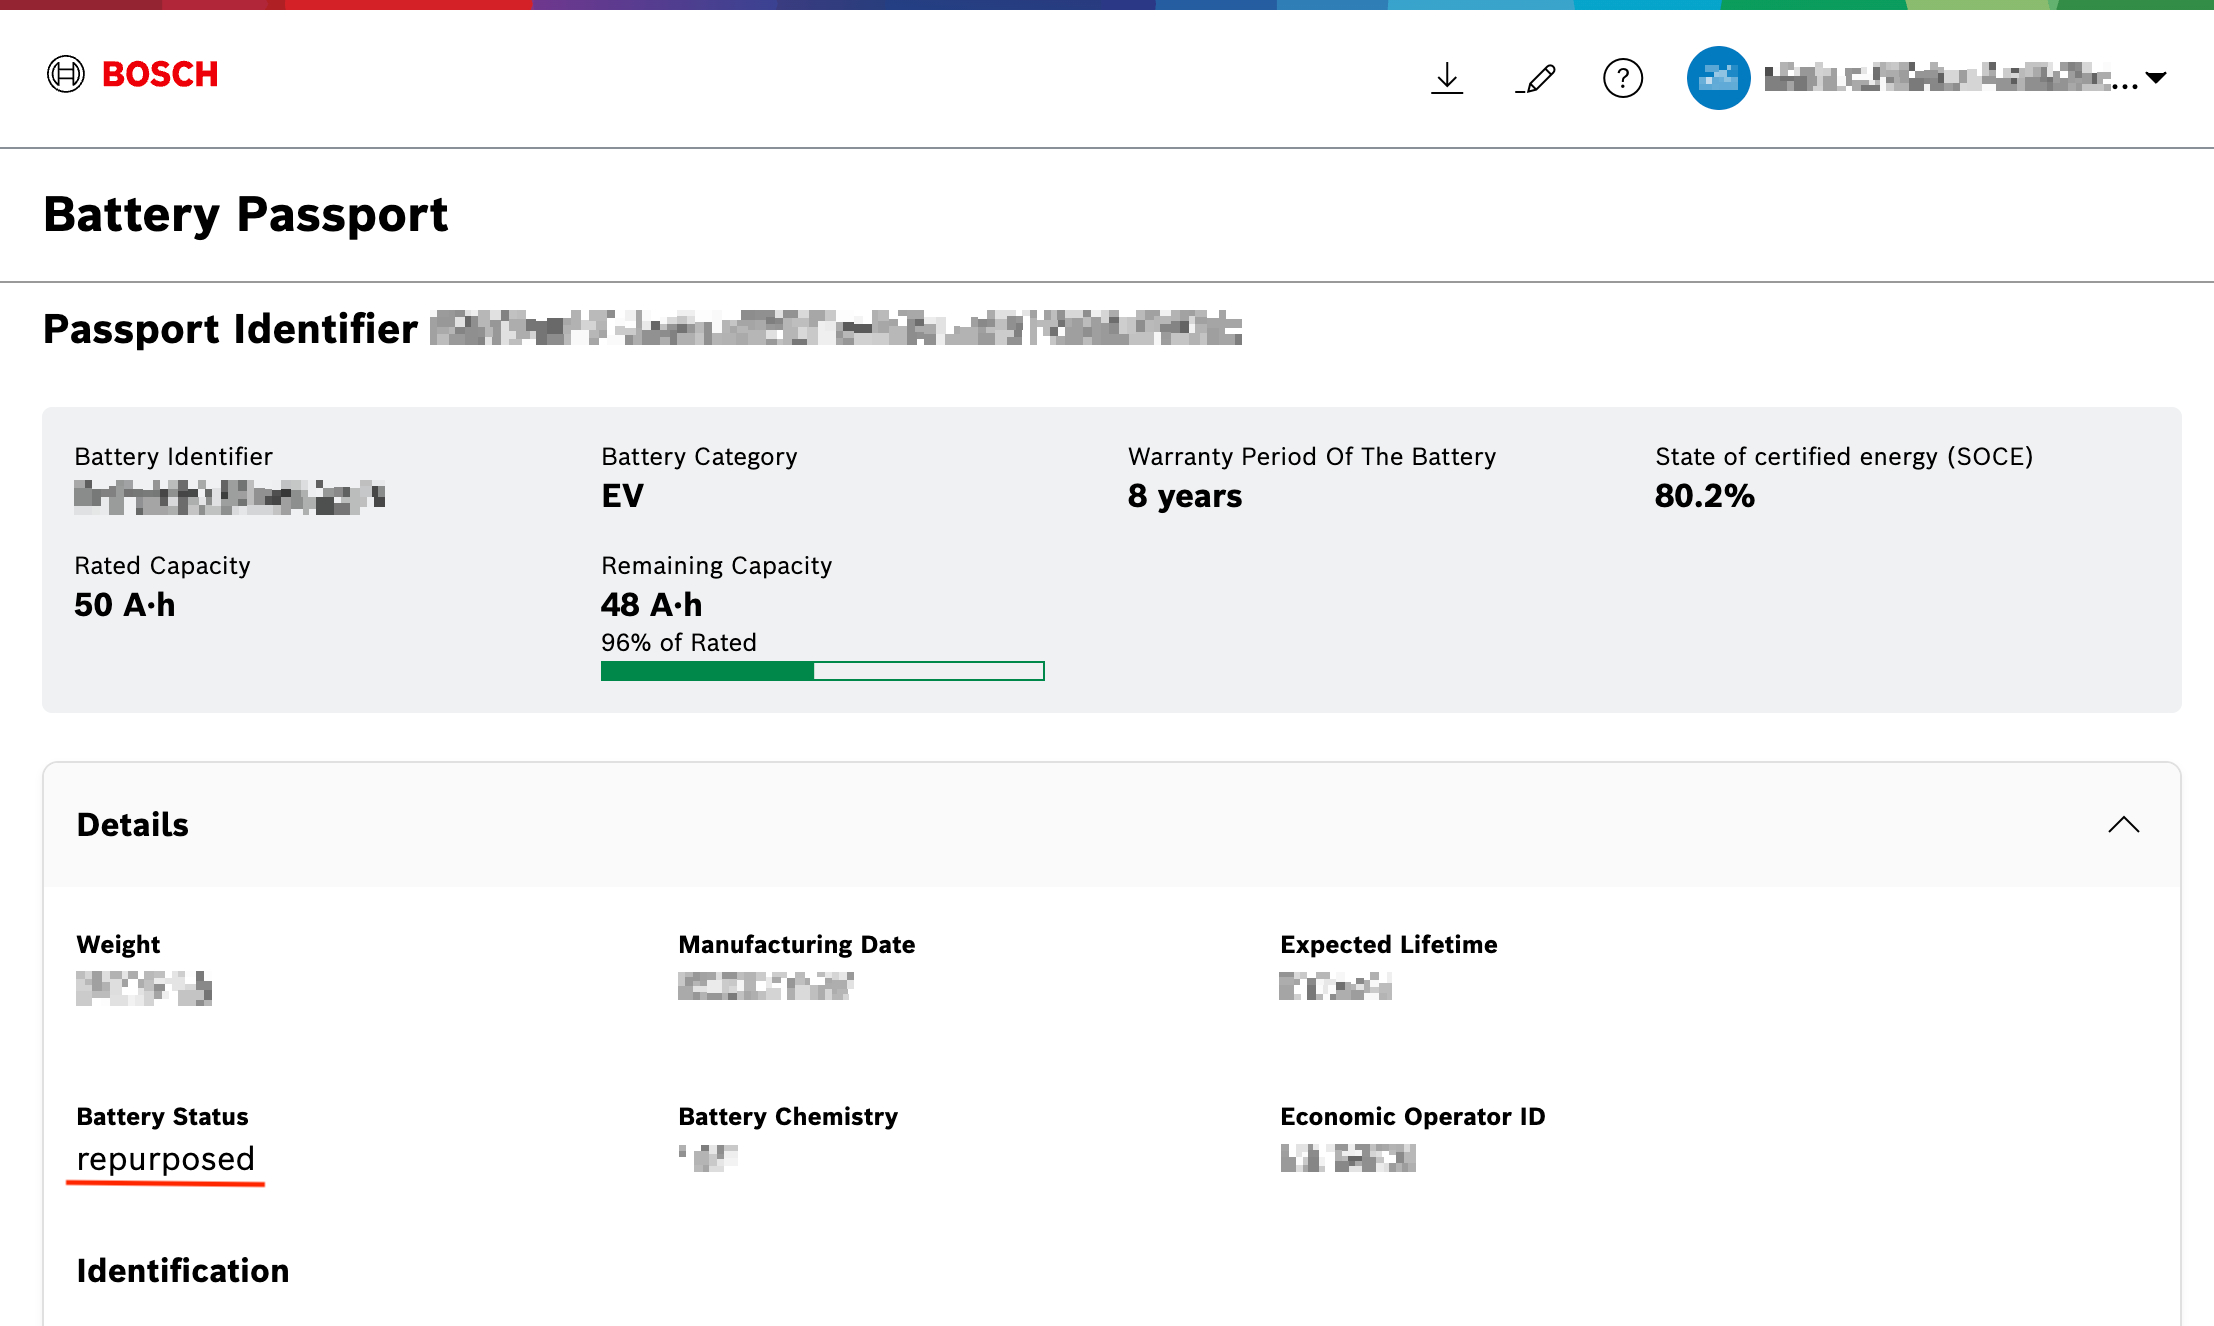Screen dimensions: 2214x1326
Task: Click the blue user avatar icon
Action: tap(1718, 78)
